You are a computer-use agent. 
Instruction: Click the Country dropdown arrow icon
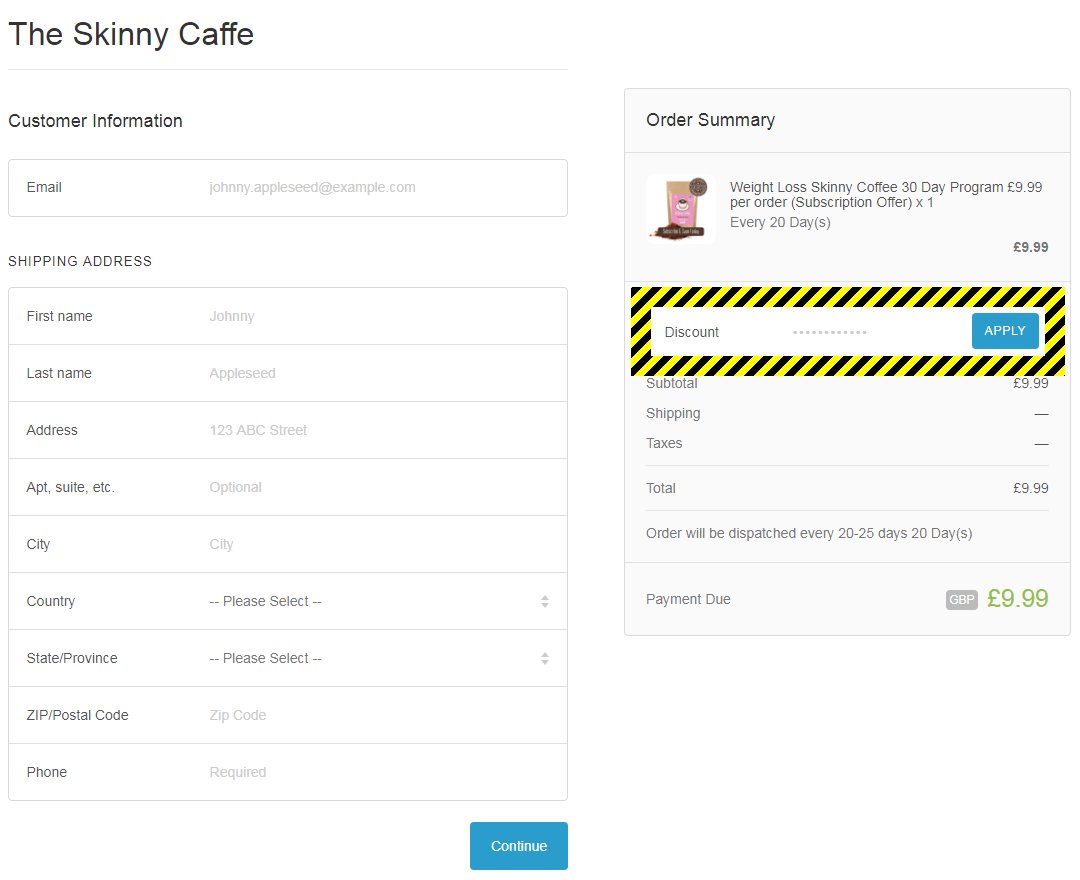545,601
